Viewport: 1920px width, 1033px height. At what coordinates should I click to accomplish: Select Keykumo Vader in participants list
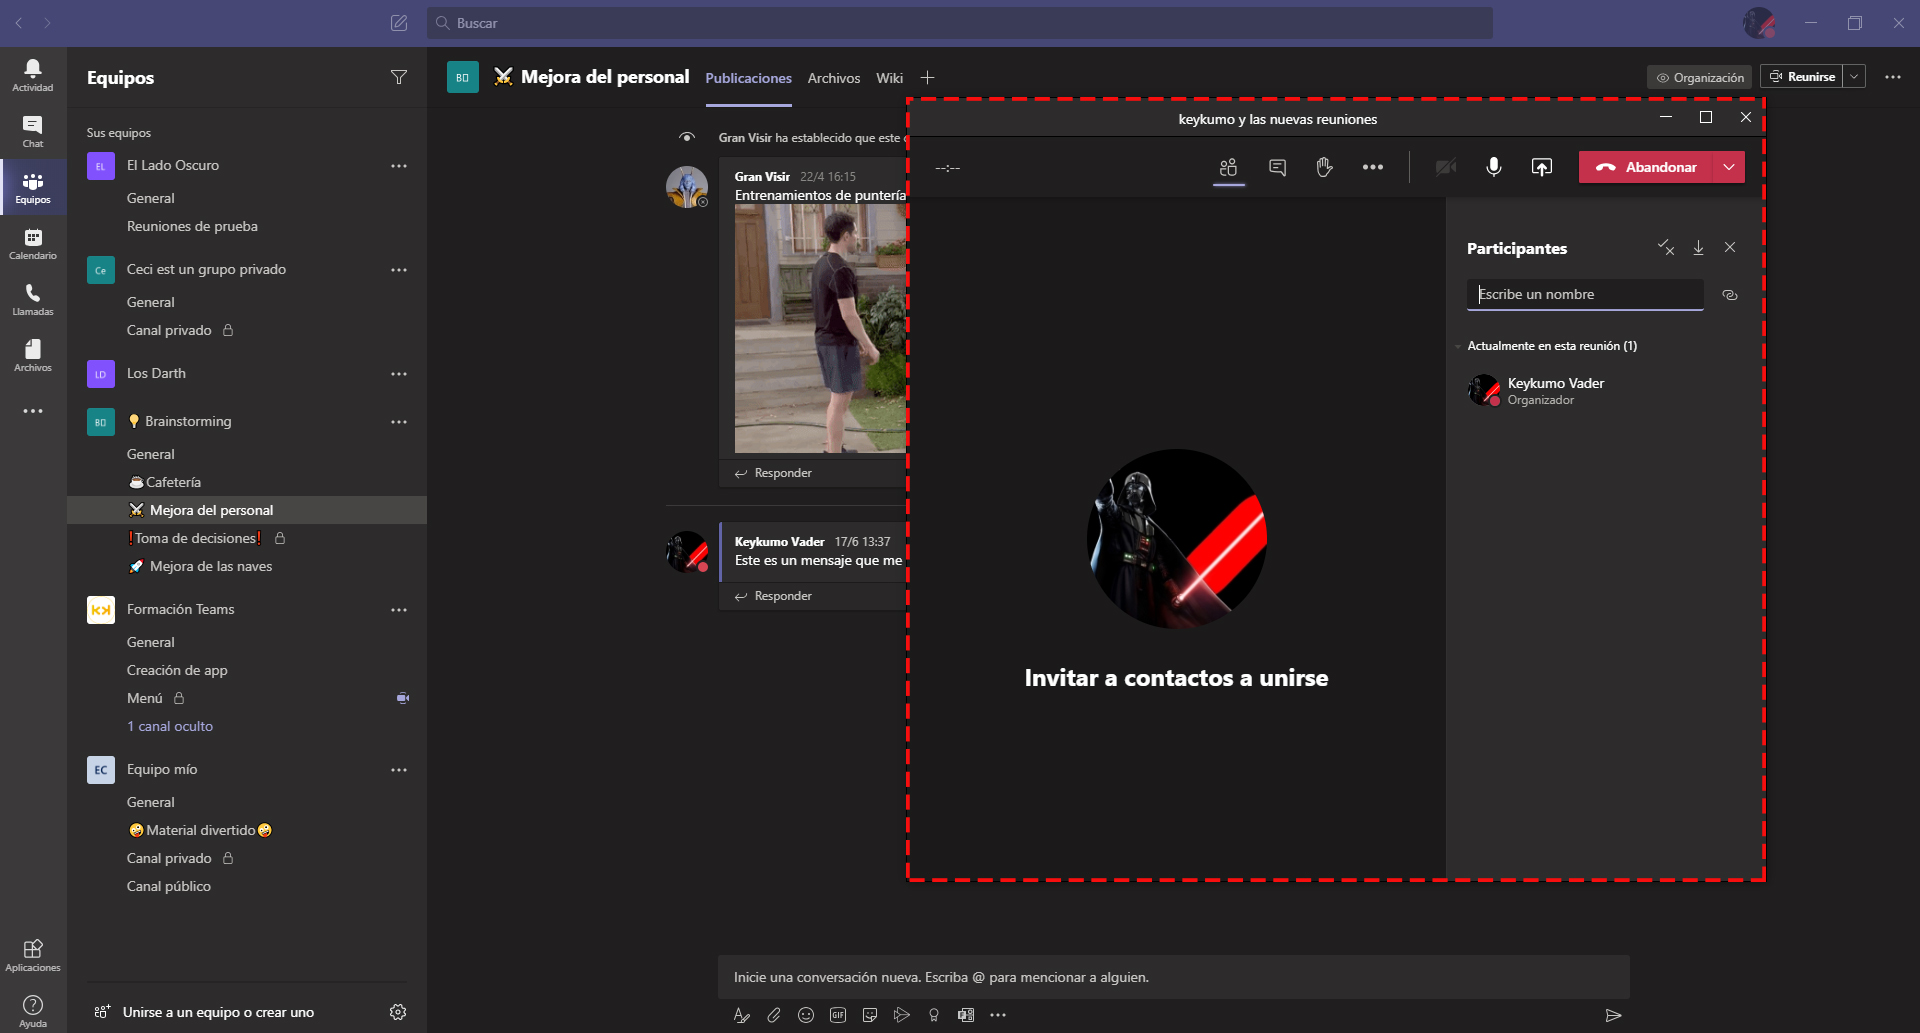(x=1605, y=390)
